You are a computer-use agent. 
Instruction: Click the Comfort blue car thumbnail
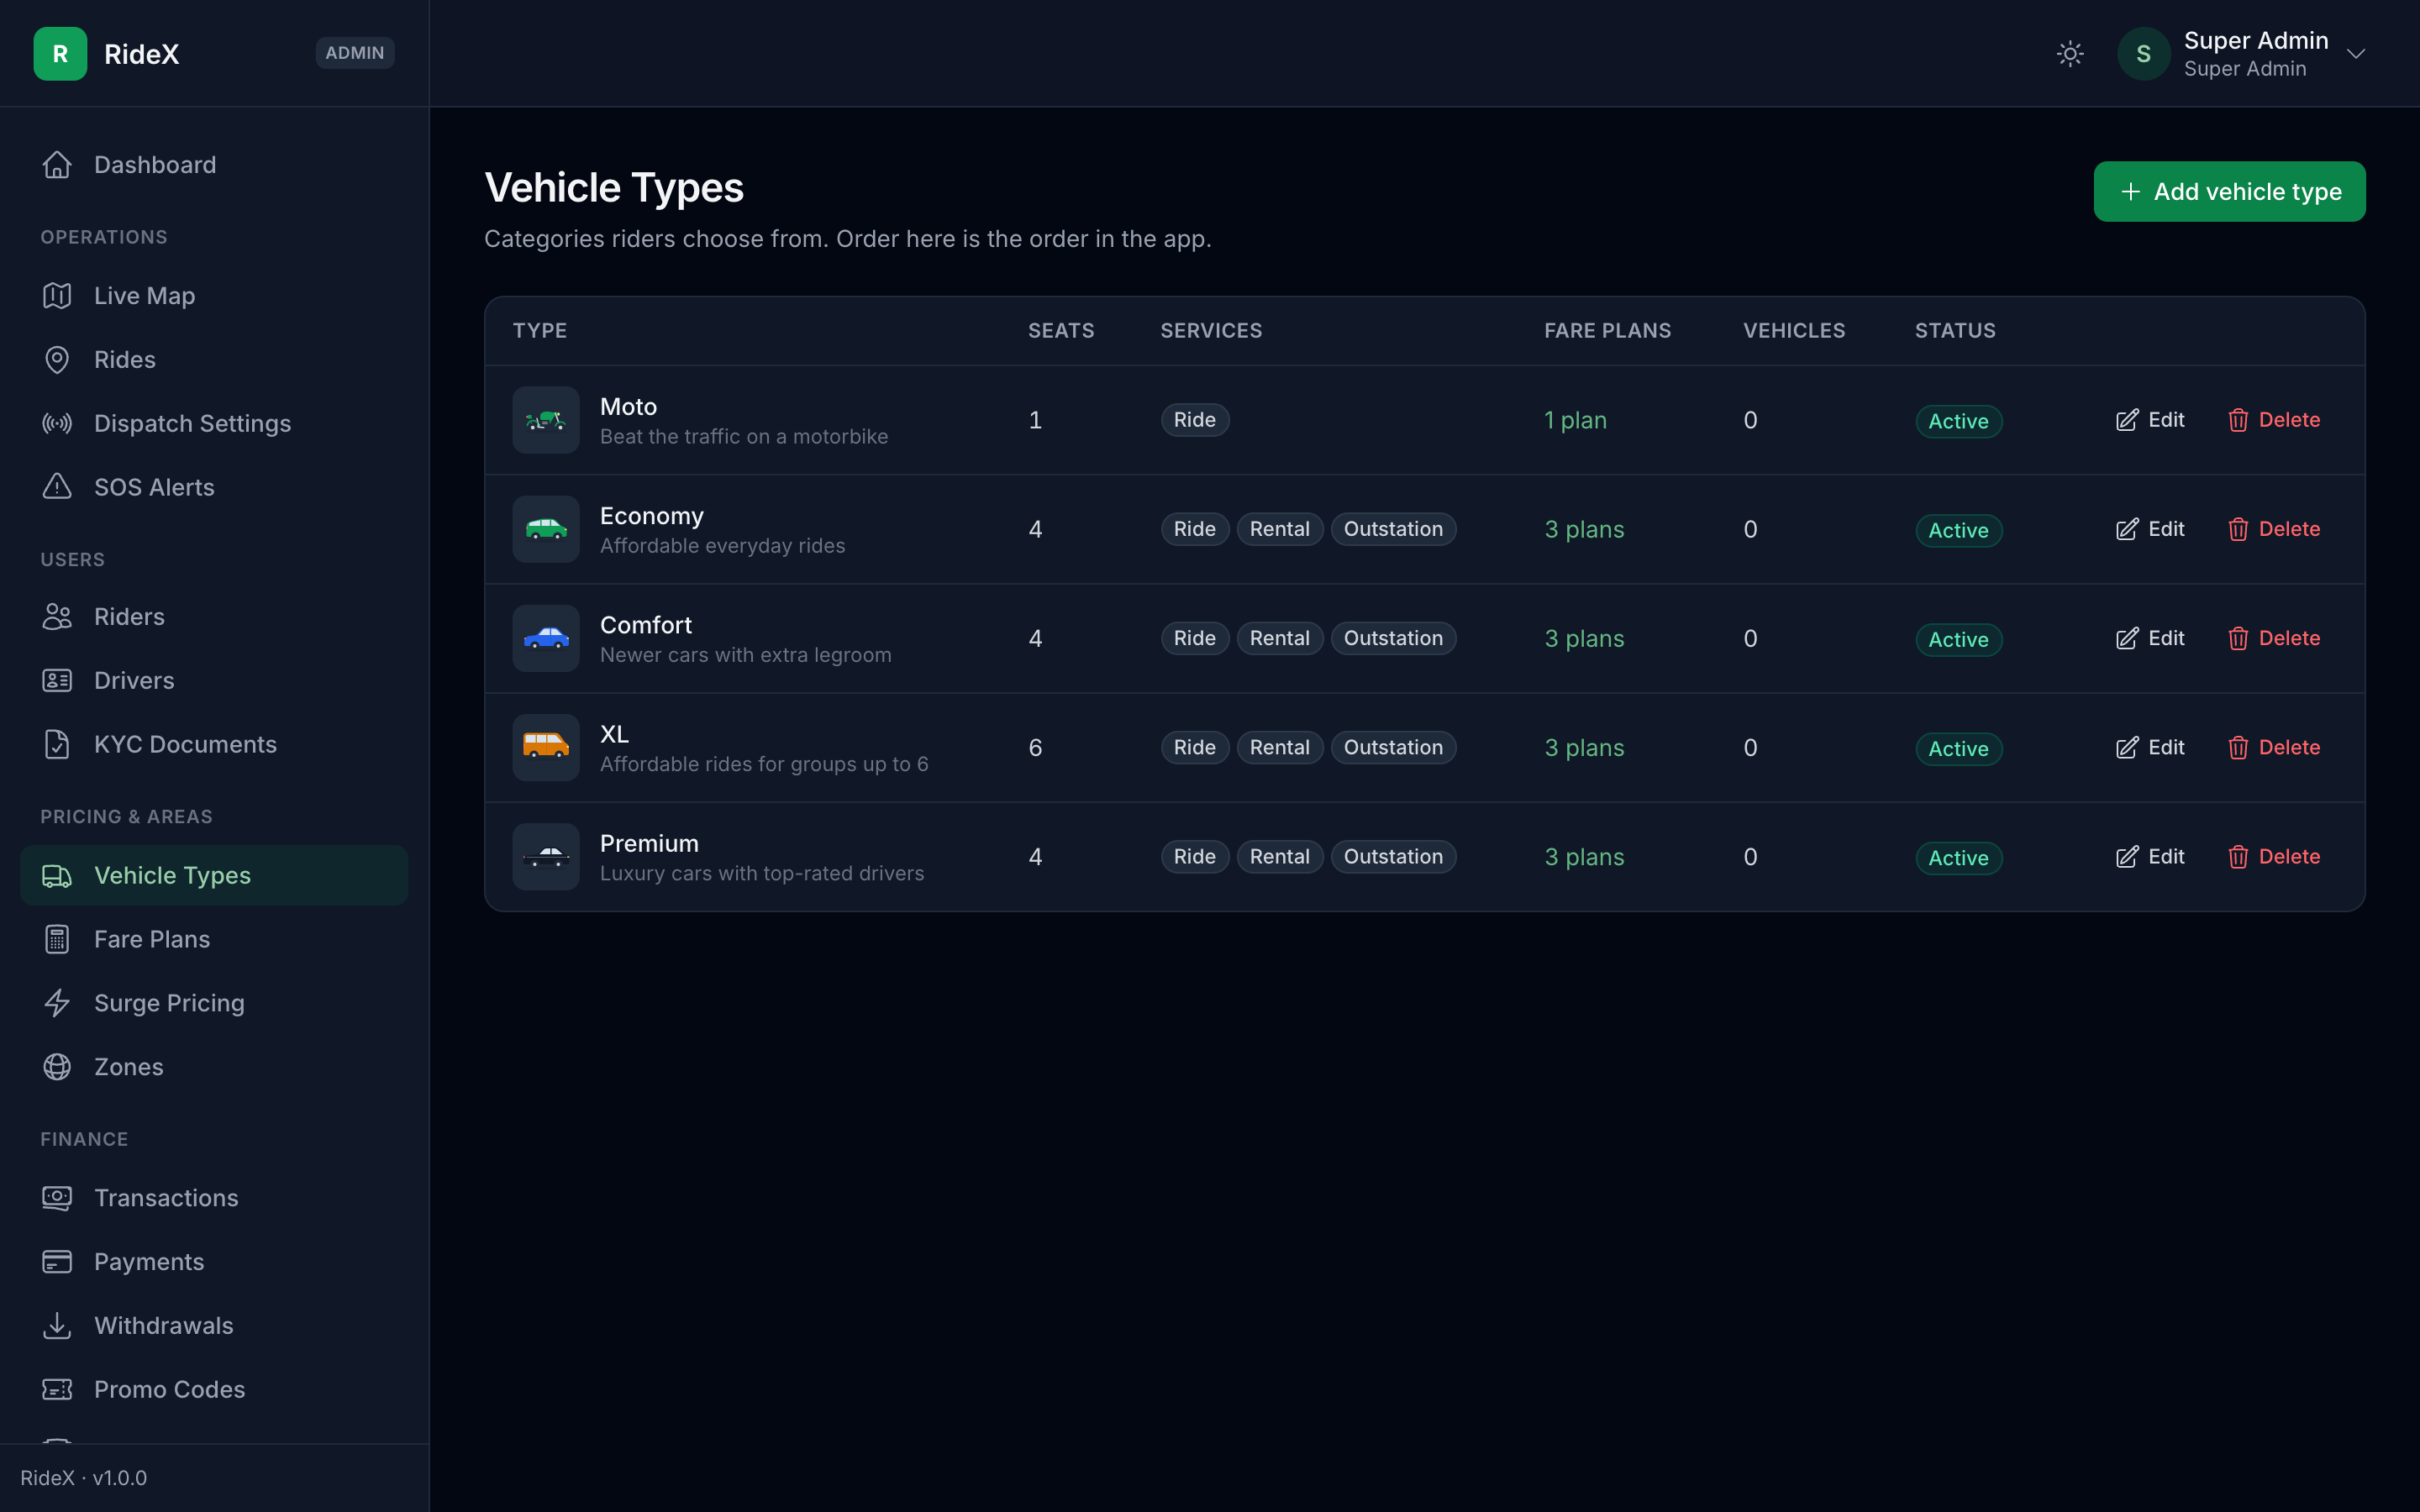[x=546, y=638]
